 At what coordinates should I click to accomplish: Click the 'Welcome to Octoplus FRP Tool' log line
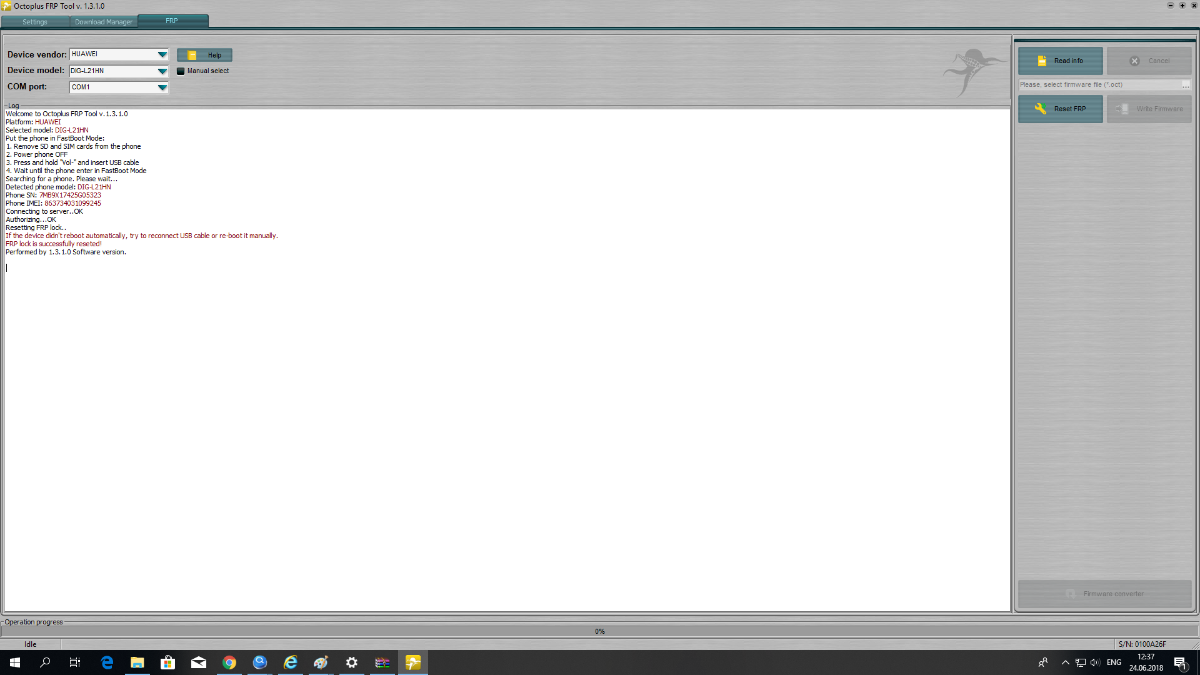pos(66,114)
